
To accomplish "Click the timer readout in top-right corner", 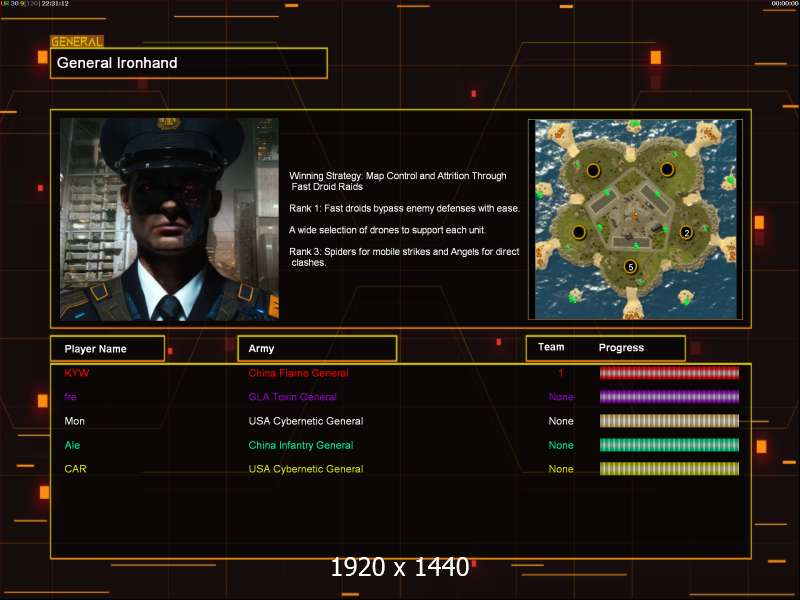I will coord(785,4).
